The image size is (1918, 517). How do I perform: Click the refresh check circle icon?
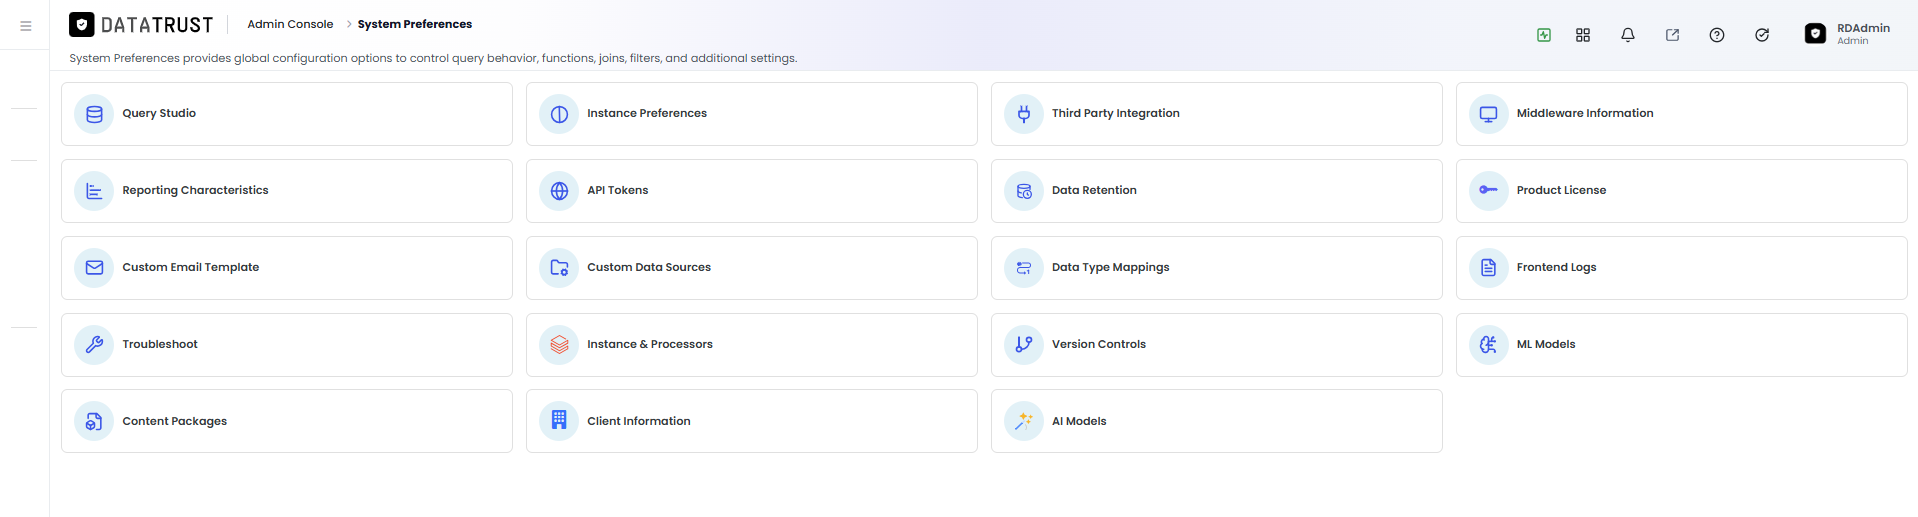coord(1762,35)
